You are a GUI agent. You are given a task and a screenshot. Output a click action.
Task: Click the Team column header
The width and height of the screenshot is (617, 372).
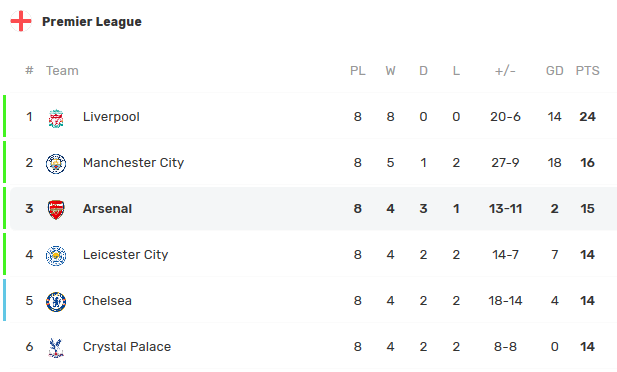[x=62, y=71]
